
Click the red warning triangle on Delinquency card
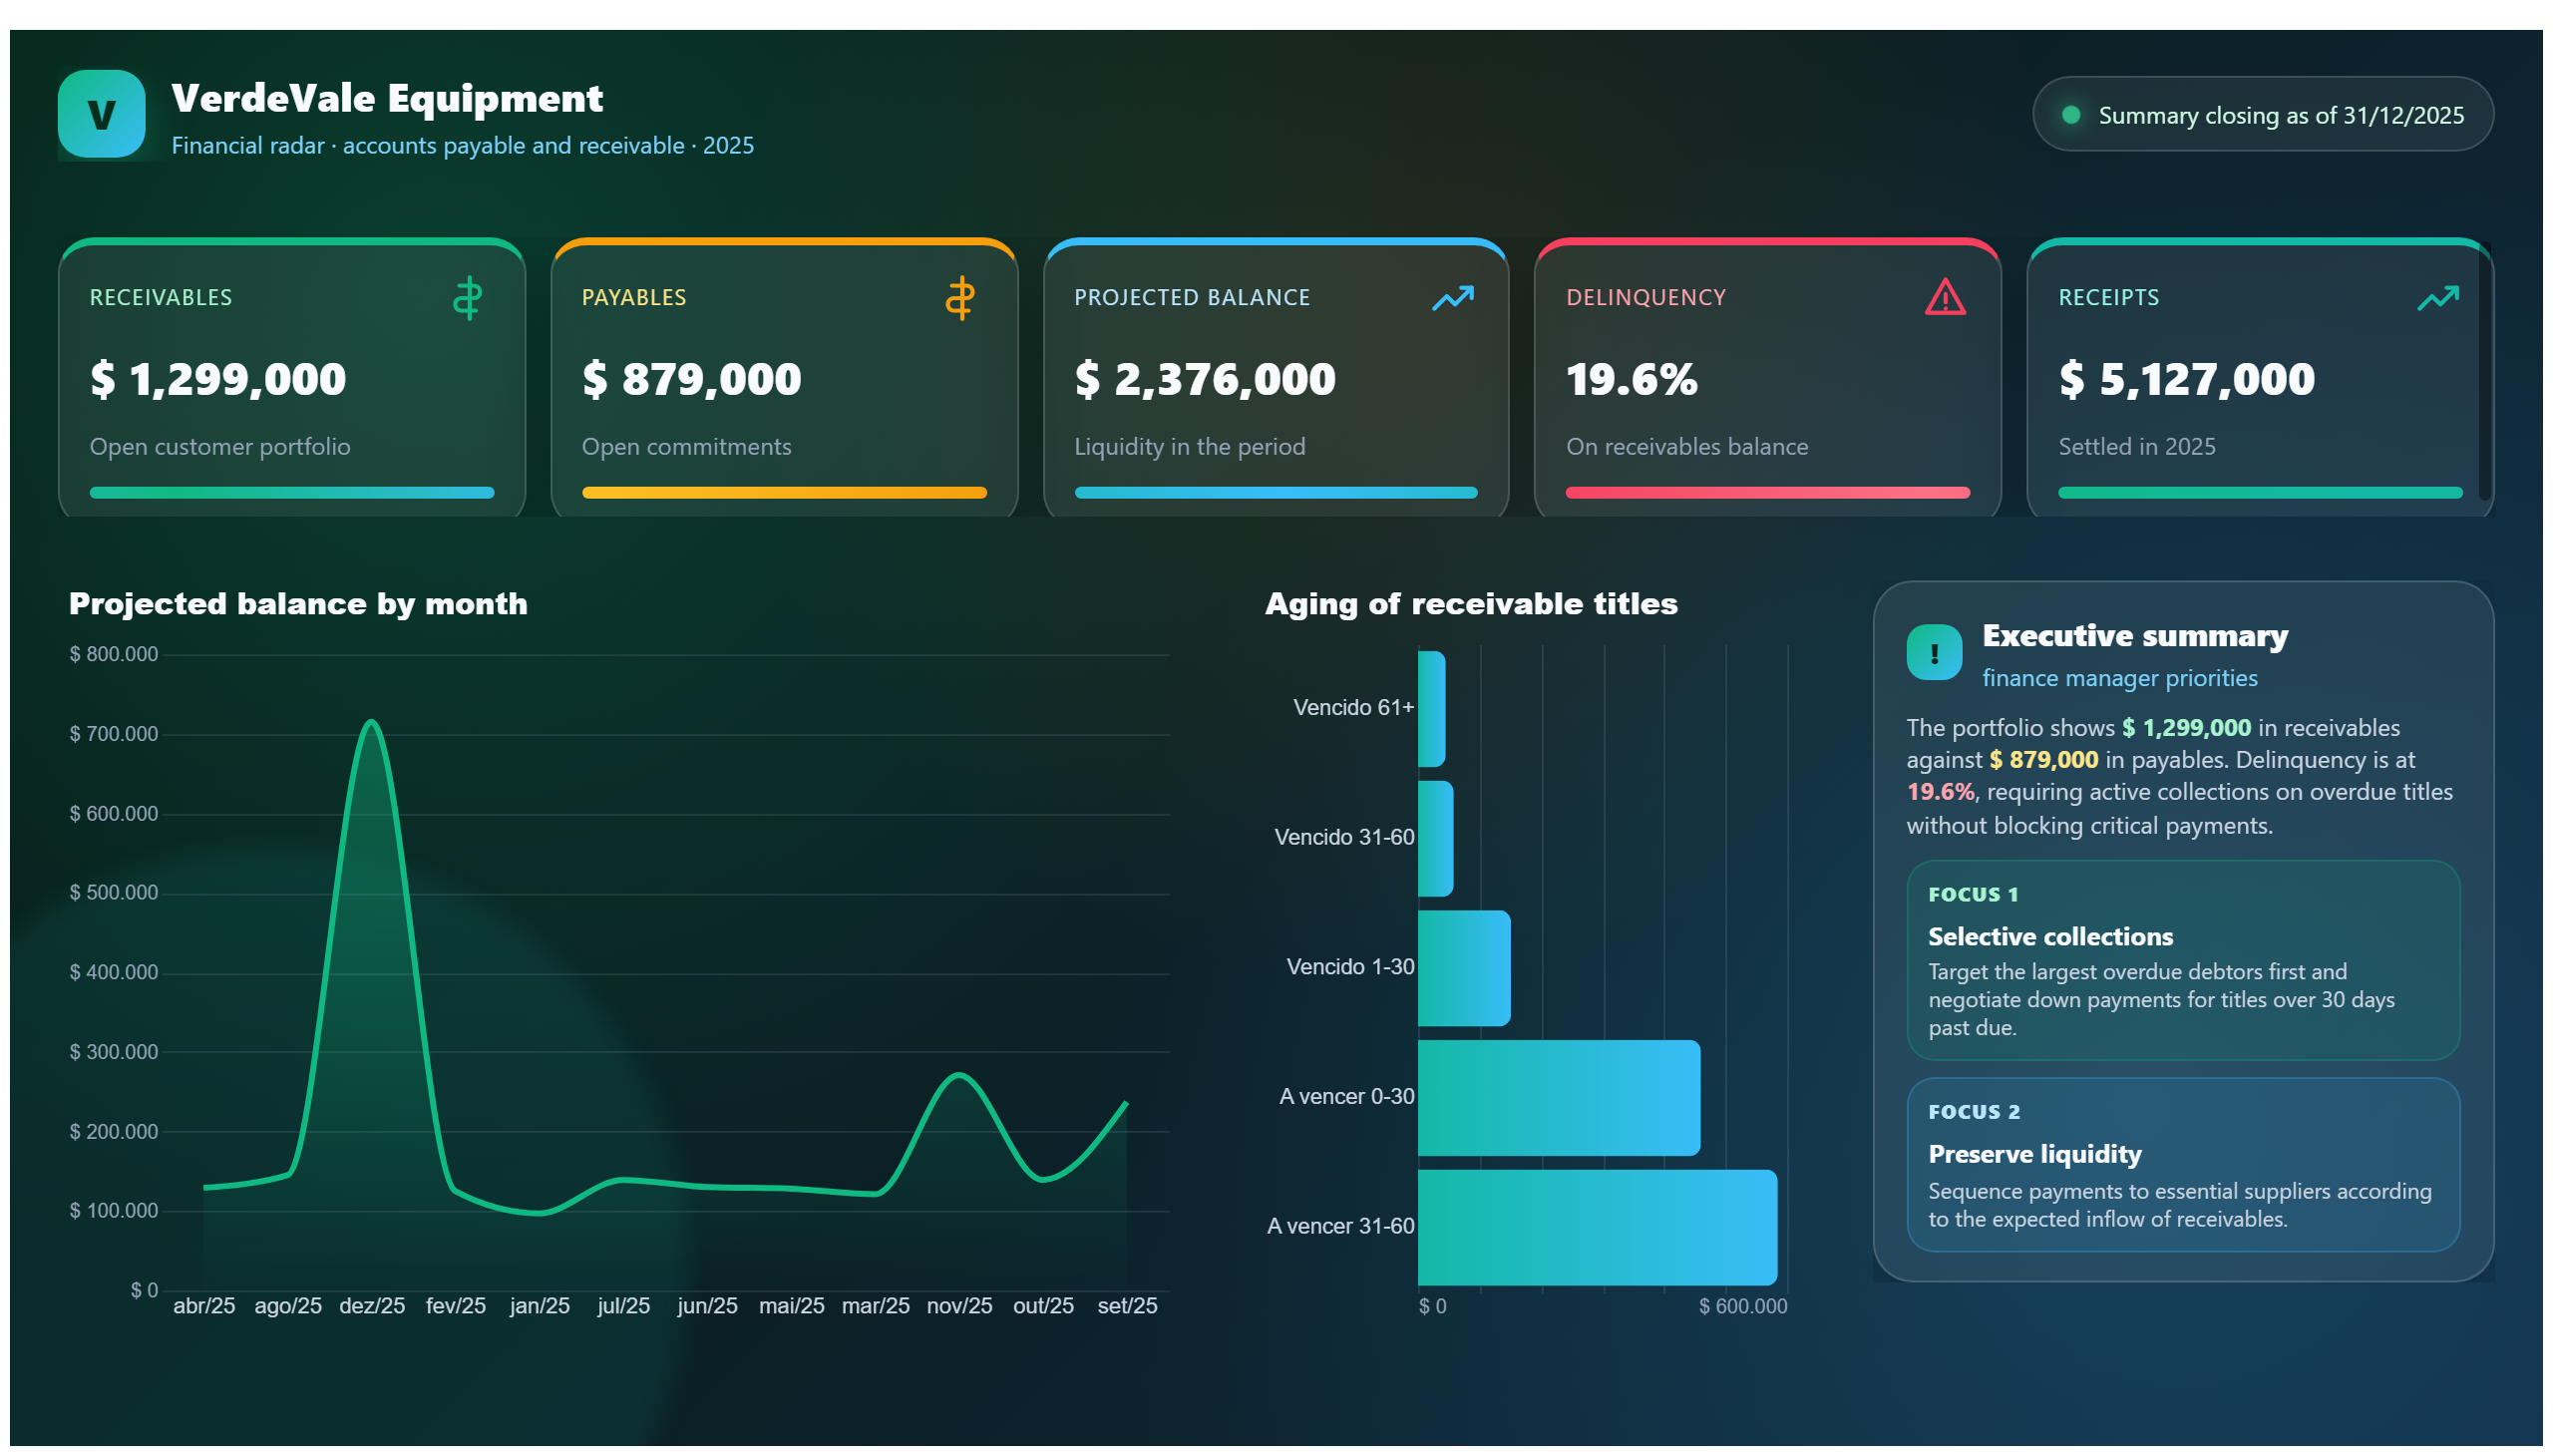click(x=1944, y=297)
